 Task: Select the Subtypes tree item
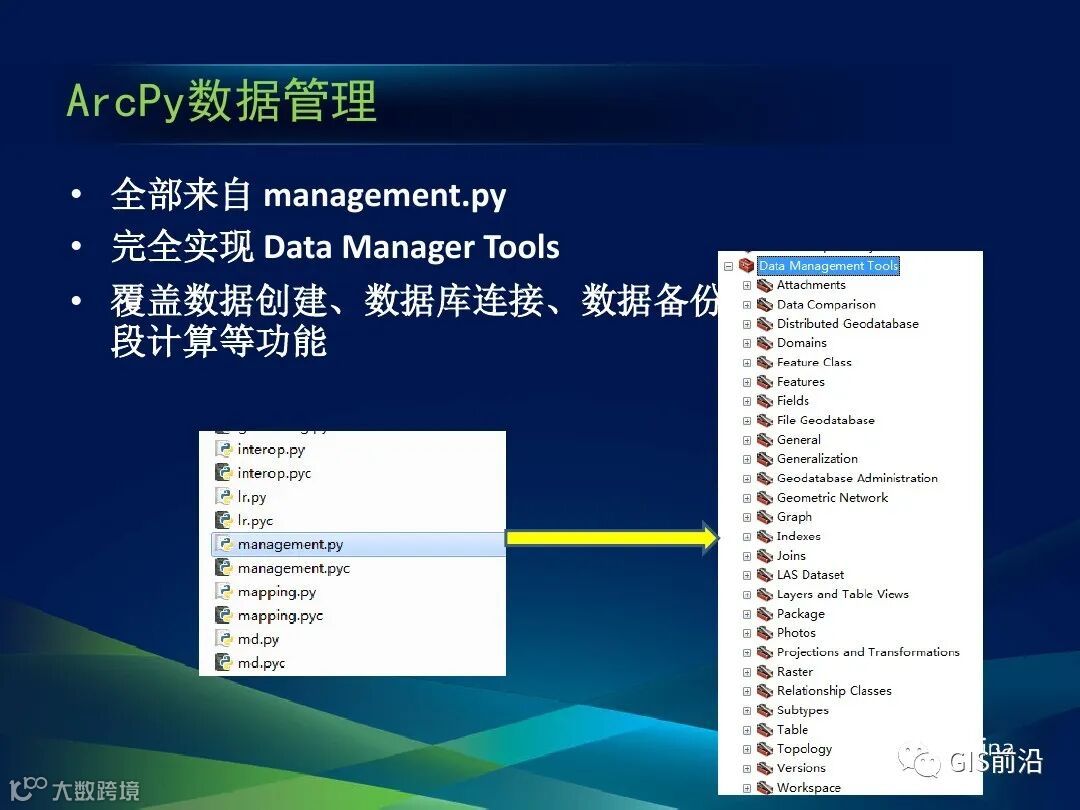(802, 710)
